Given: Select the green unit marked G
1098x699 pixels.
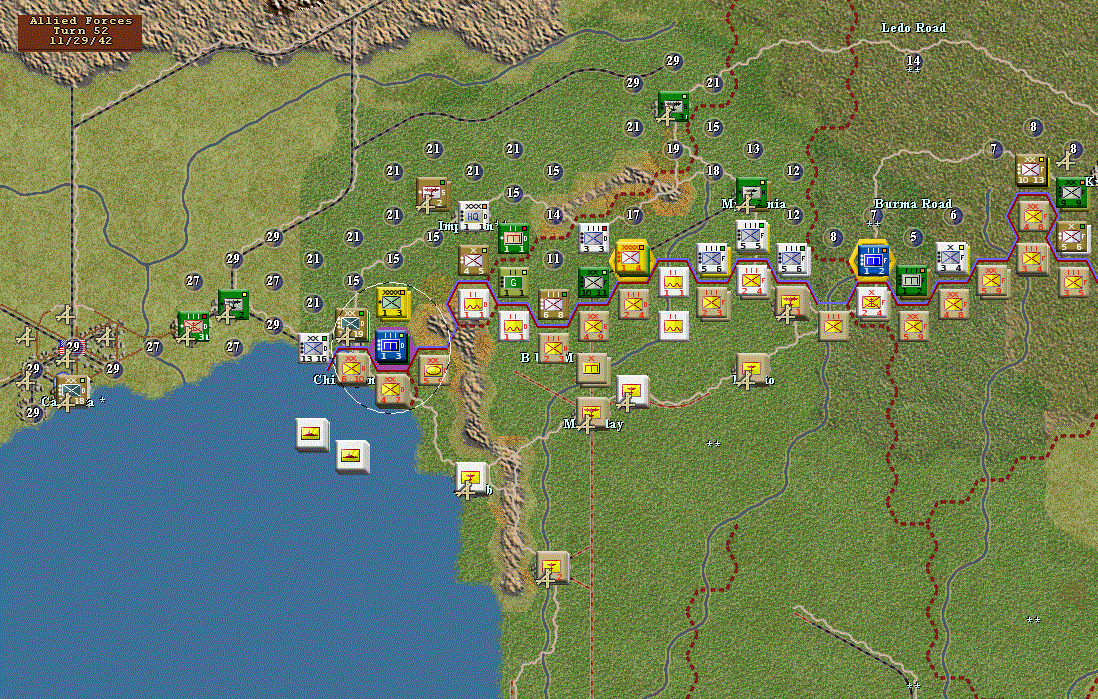Looking at the screenshot, I should pos(513,282).
